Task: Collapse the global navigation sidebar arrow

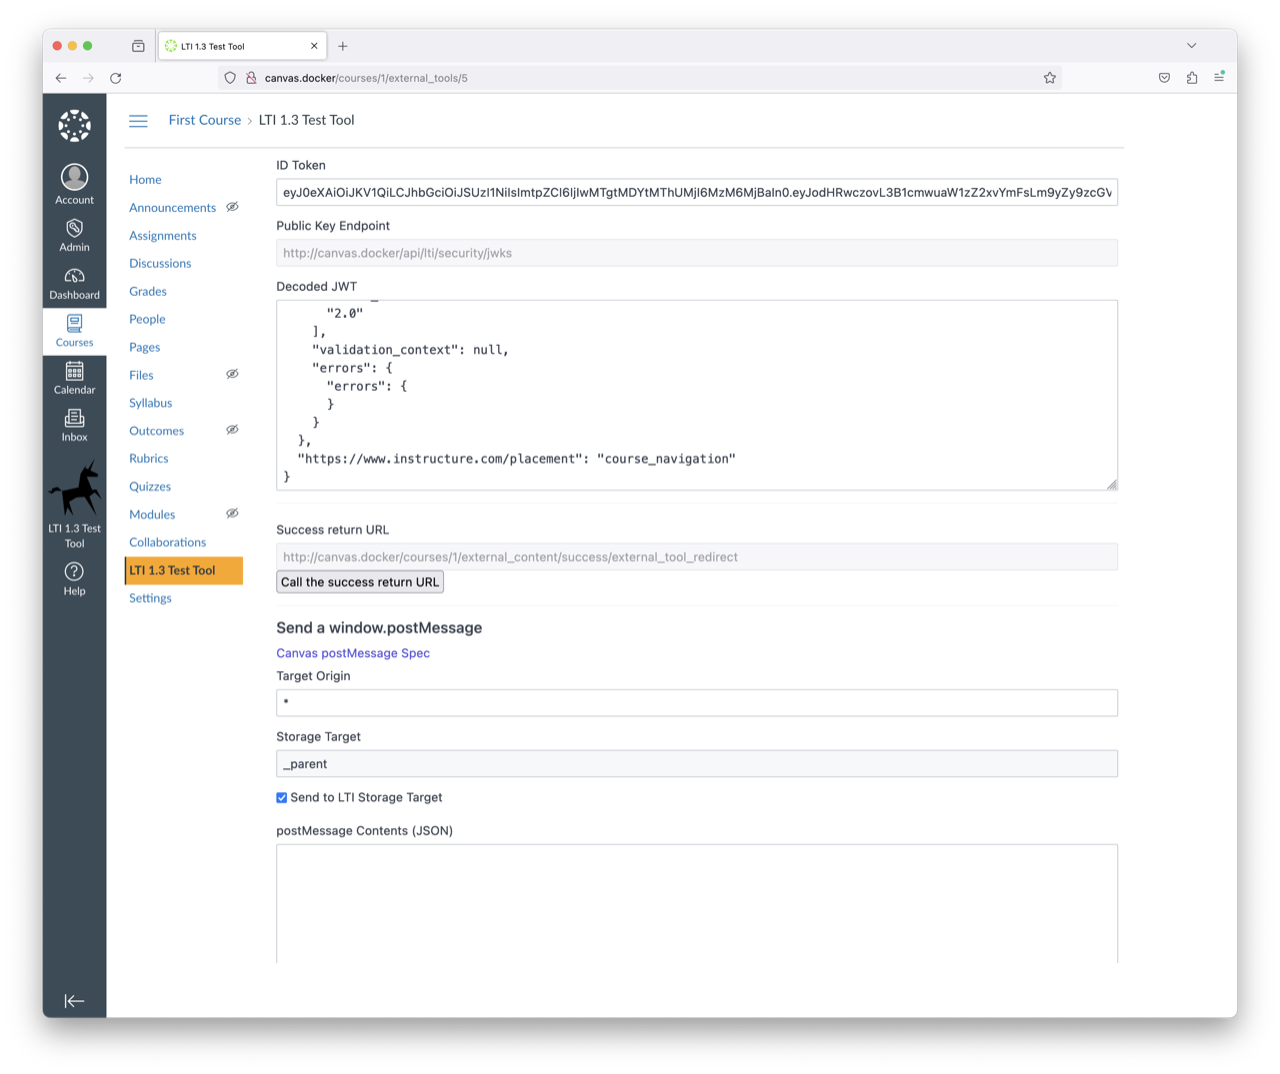Action: click(x=74, y=1001)
